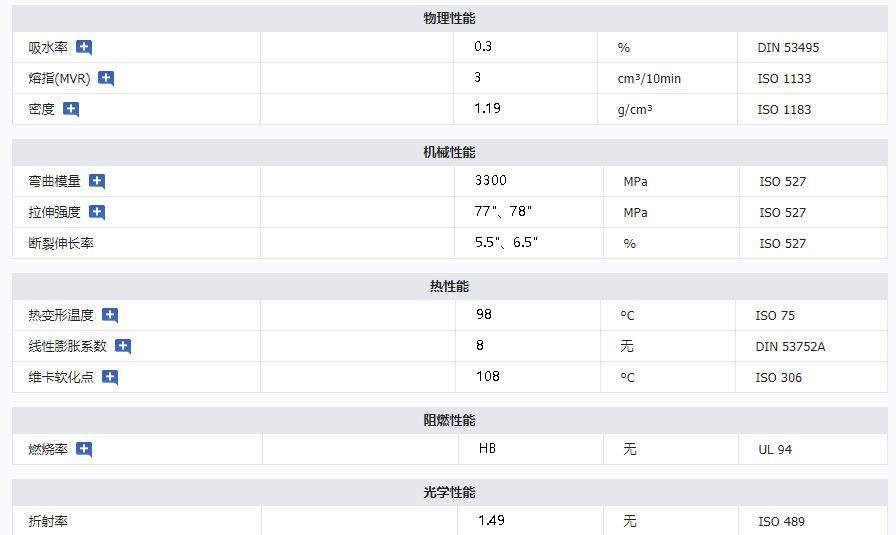Click the 阻燃性能 section header

(449, 420)
